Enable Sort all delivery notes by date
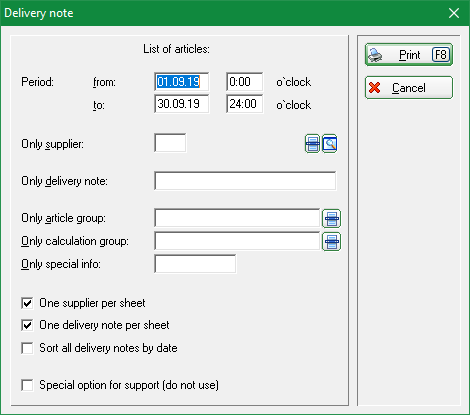This screenshot has height=415, width=470. (27, 348)
